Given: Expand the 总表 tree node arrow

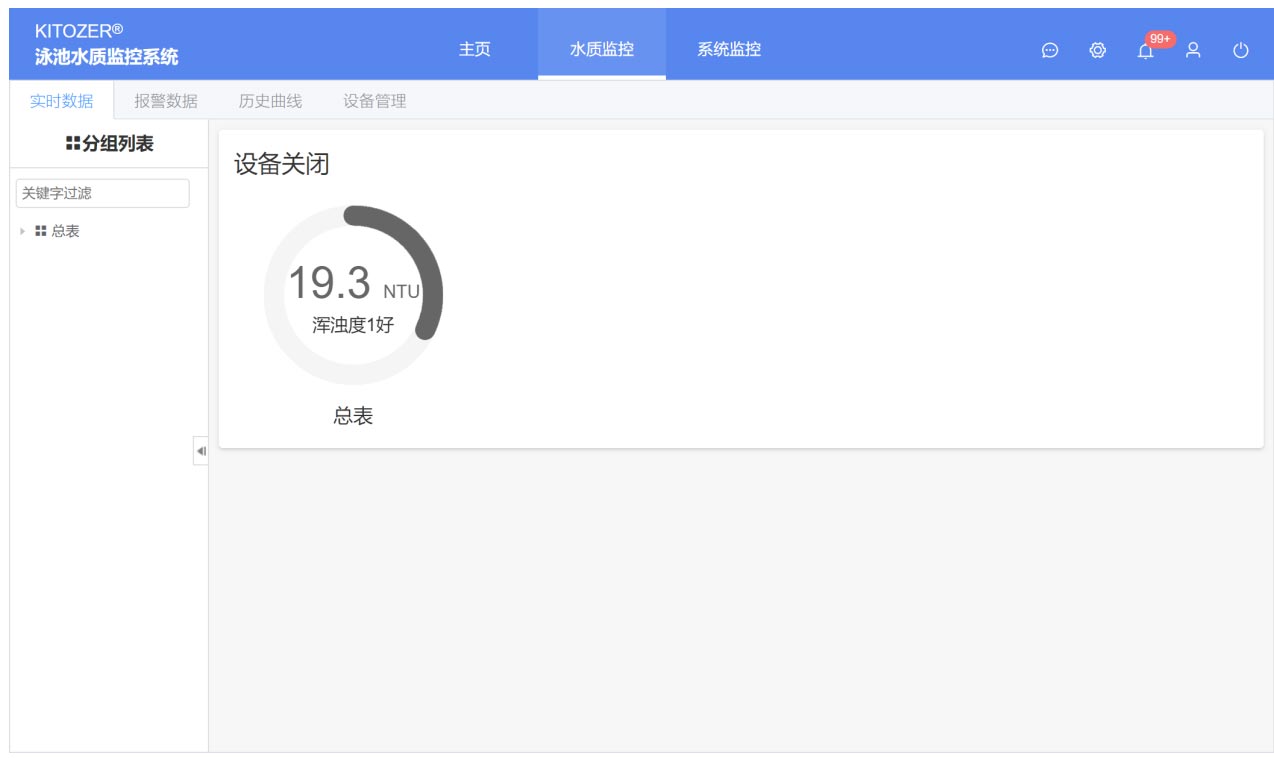Looking at the screenshot, I should tap(23, 231).
